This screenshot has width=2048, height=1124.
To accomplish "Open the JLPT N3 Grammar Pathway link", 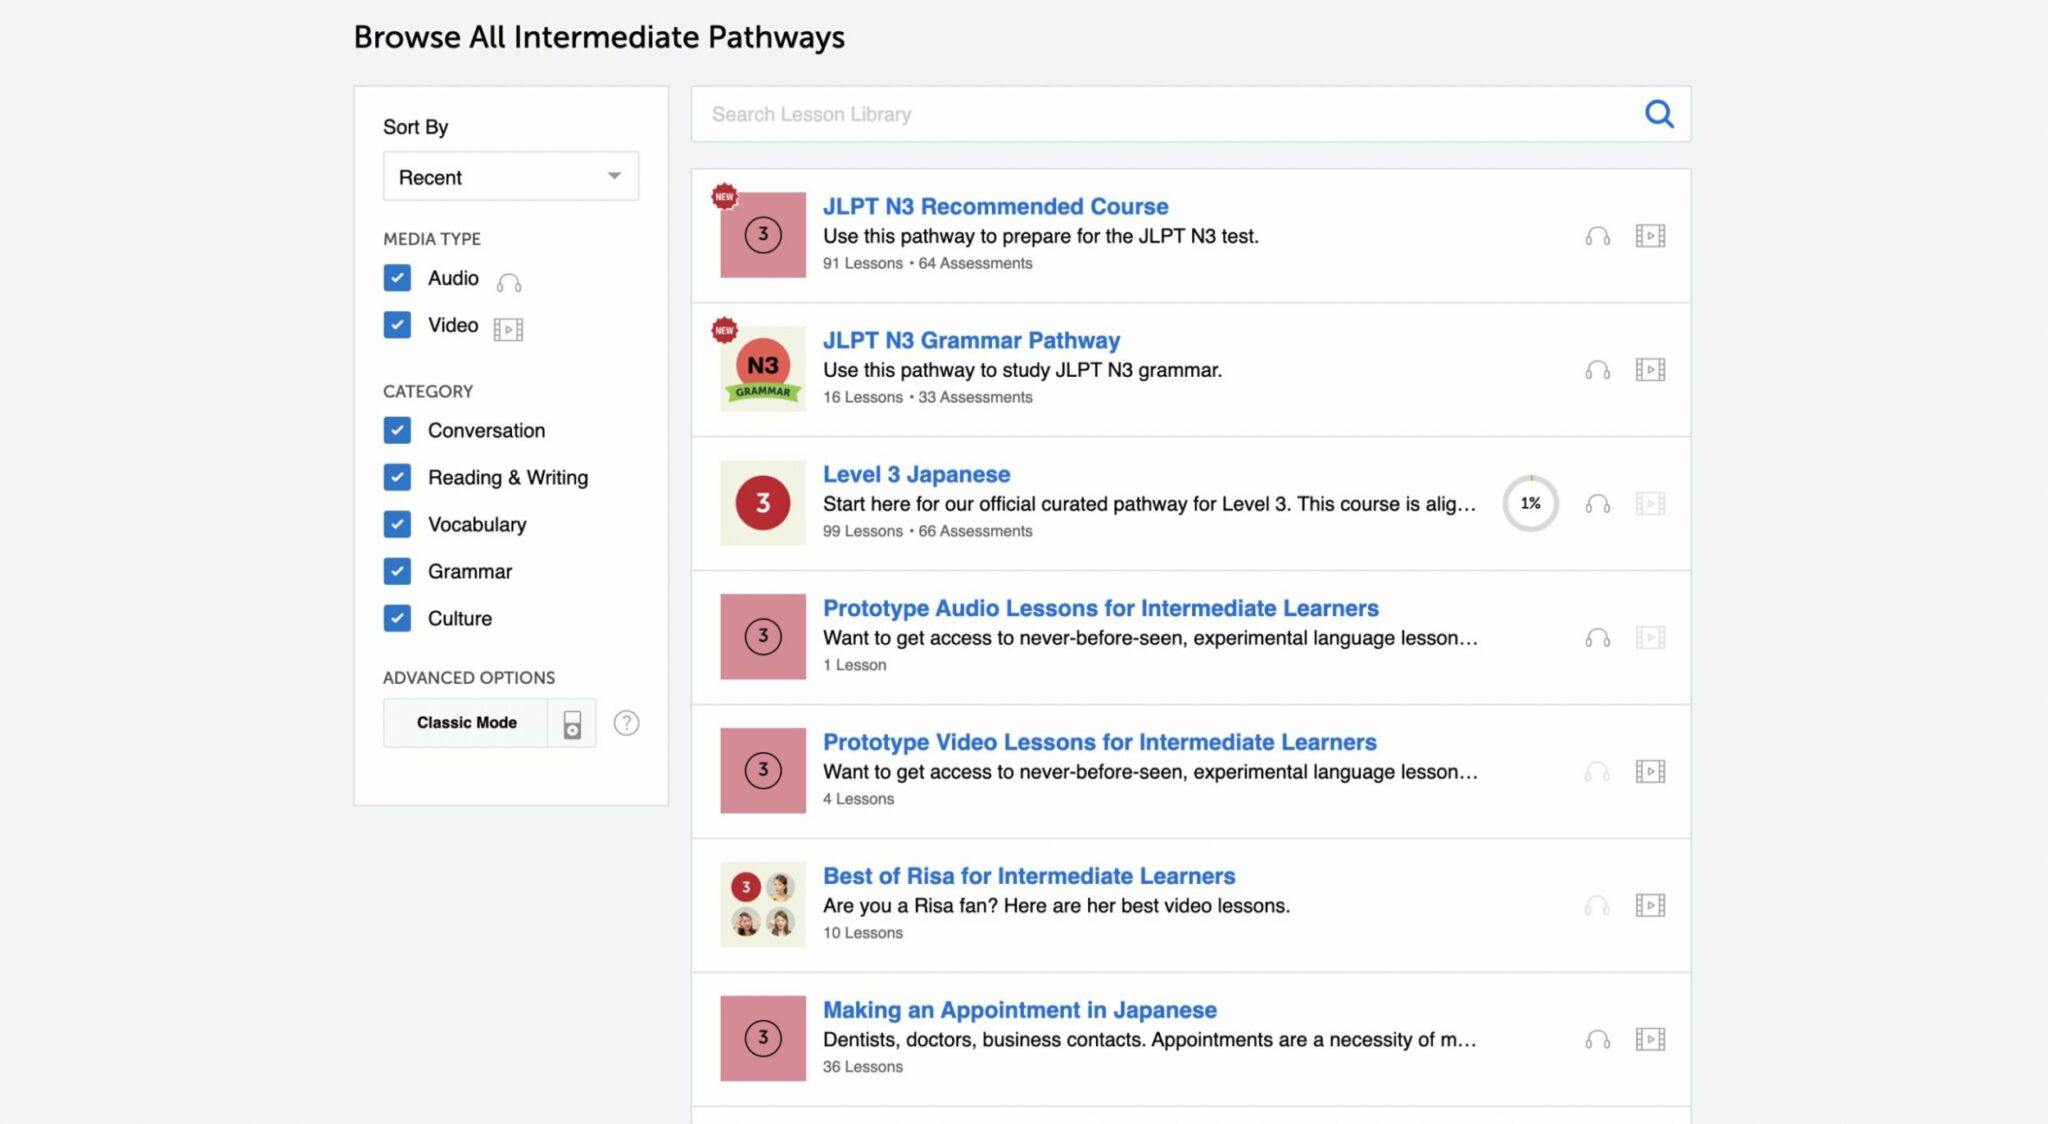I will tap(971, 340).
